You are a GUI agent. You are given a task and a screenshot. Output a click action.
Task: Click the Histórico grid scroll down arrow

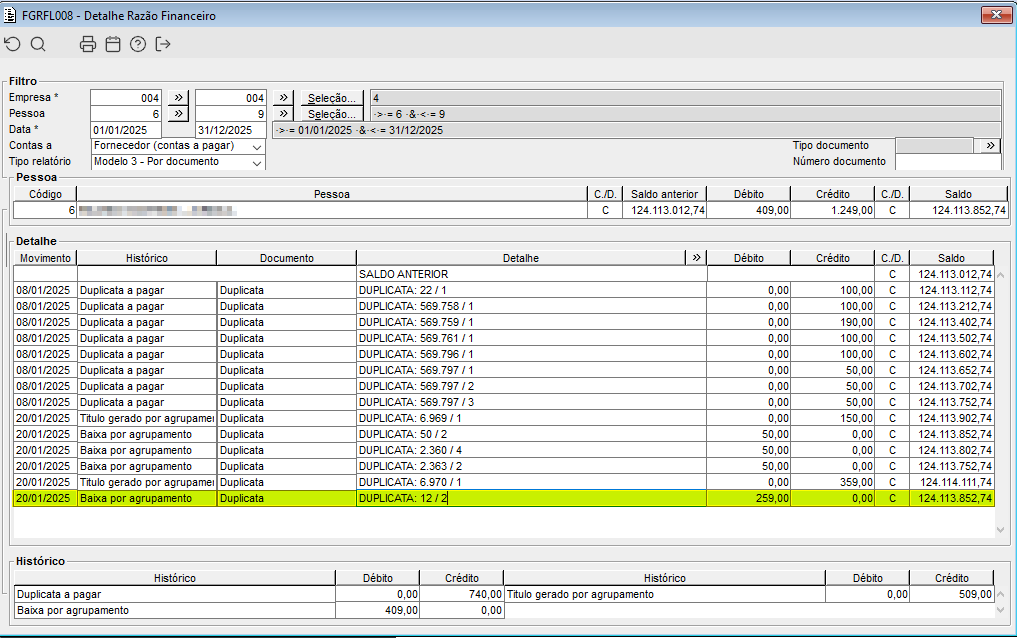pyautogui.click(x=1000, y=610)
